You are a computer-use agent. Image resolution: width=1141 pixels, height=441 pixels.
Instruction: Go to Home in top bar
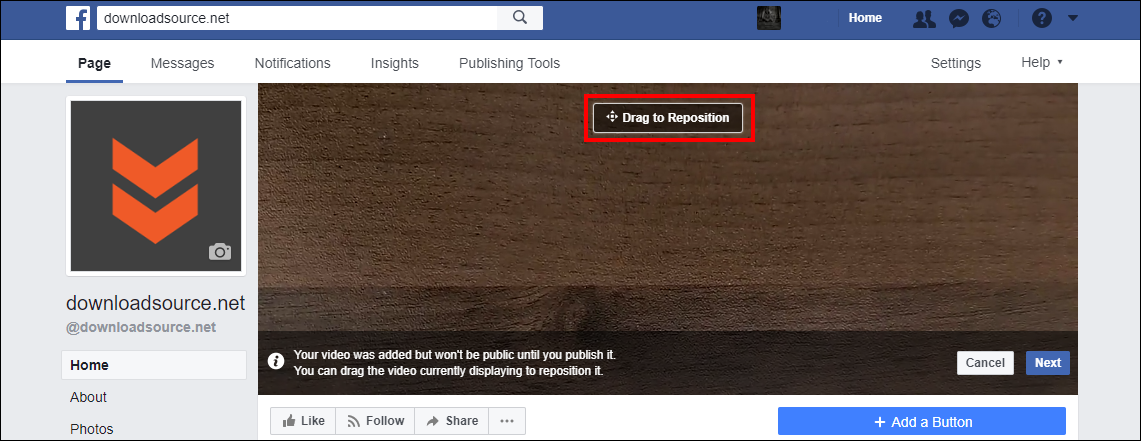865,18
